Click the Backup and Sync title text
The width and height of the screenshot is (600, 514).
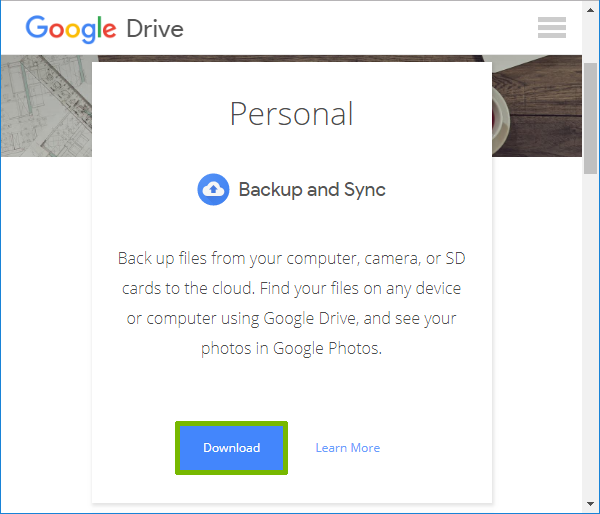(312, 189)
